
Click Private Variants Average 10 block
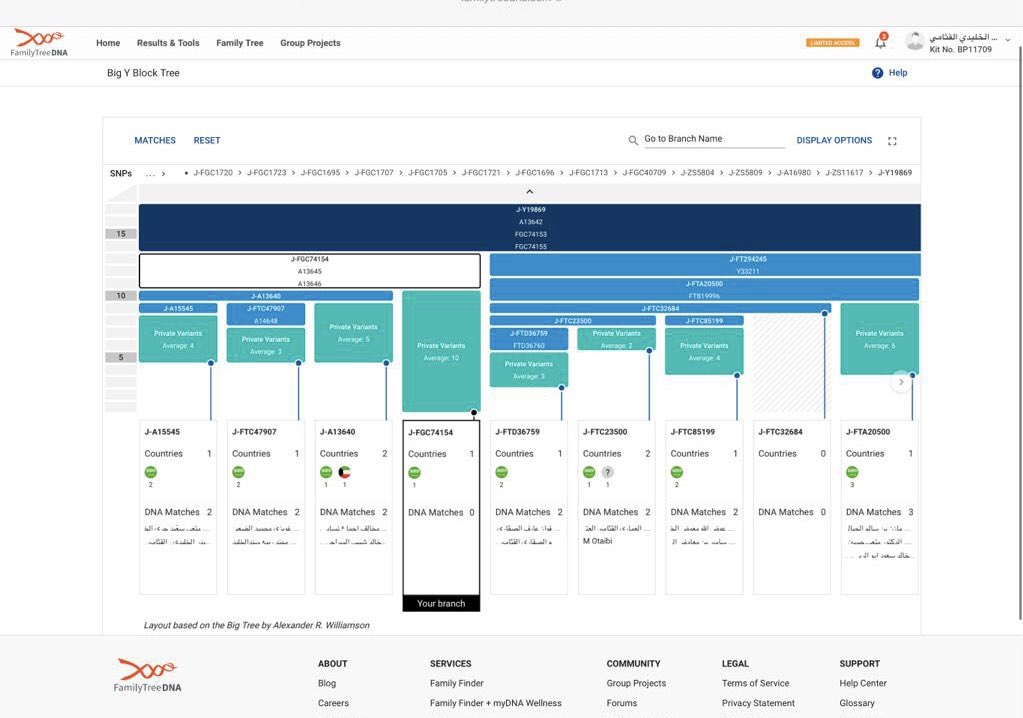[441, 352]
